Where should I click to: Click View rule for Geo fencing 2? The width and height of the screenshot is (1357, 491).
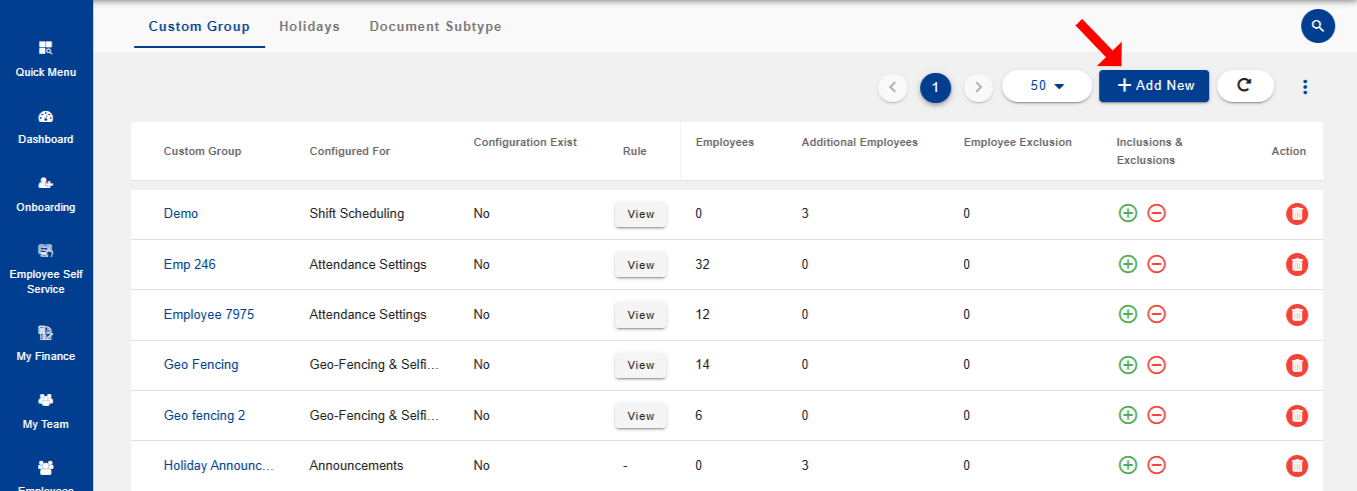point(640,416)
